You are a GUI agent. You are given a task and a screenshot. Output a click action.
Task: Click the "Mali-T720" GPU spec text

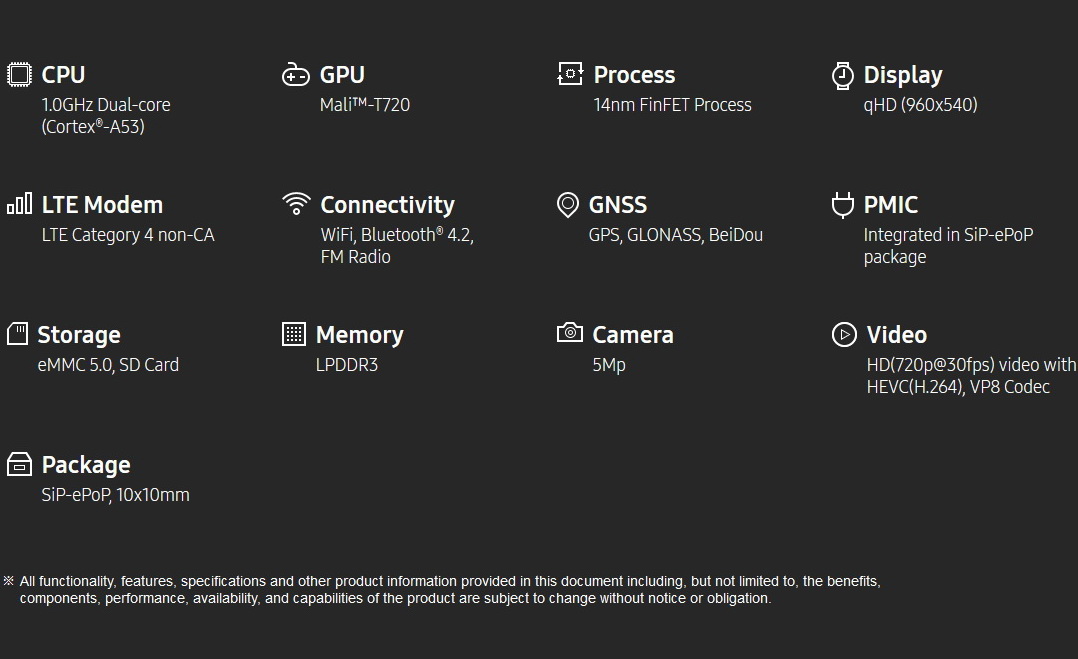(365, 105)
